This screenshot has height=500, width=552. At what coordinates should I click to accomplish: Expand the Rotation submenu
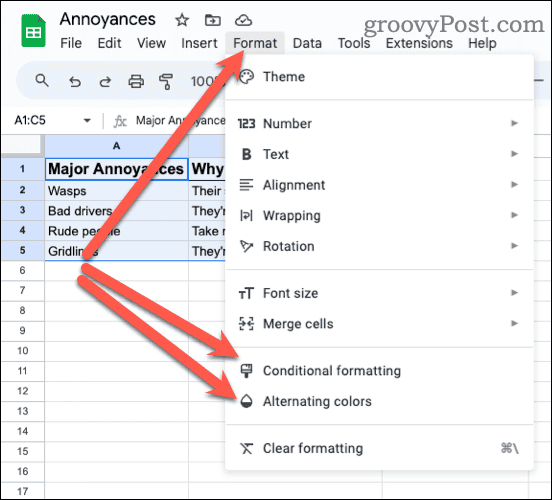(380, 246)
